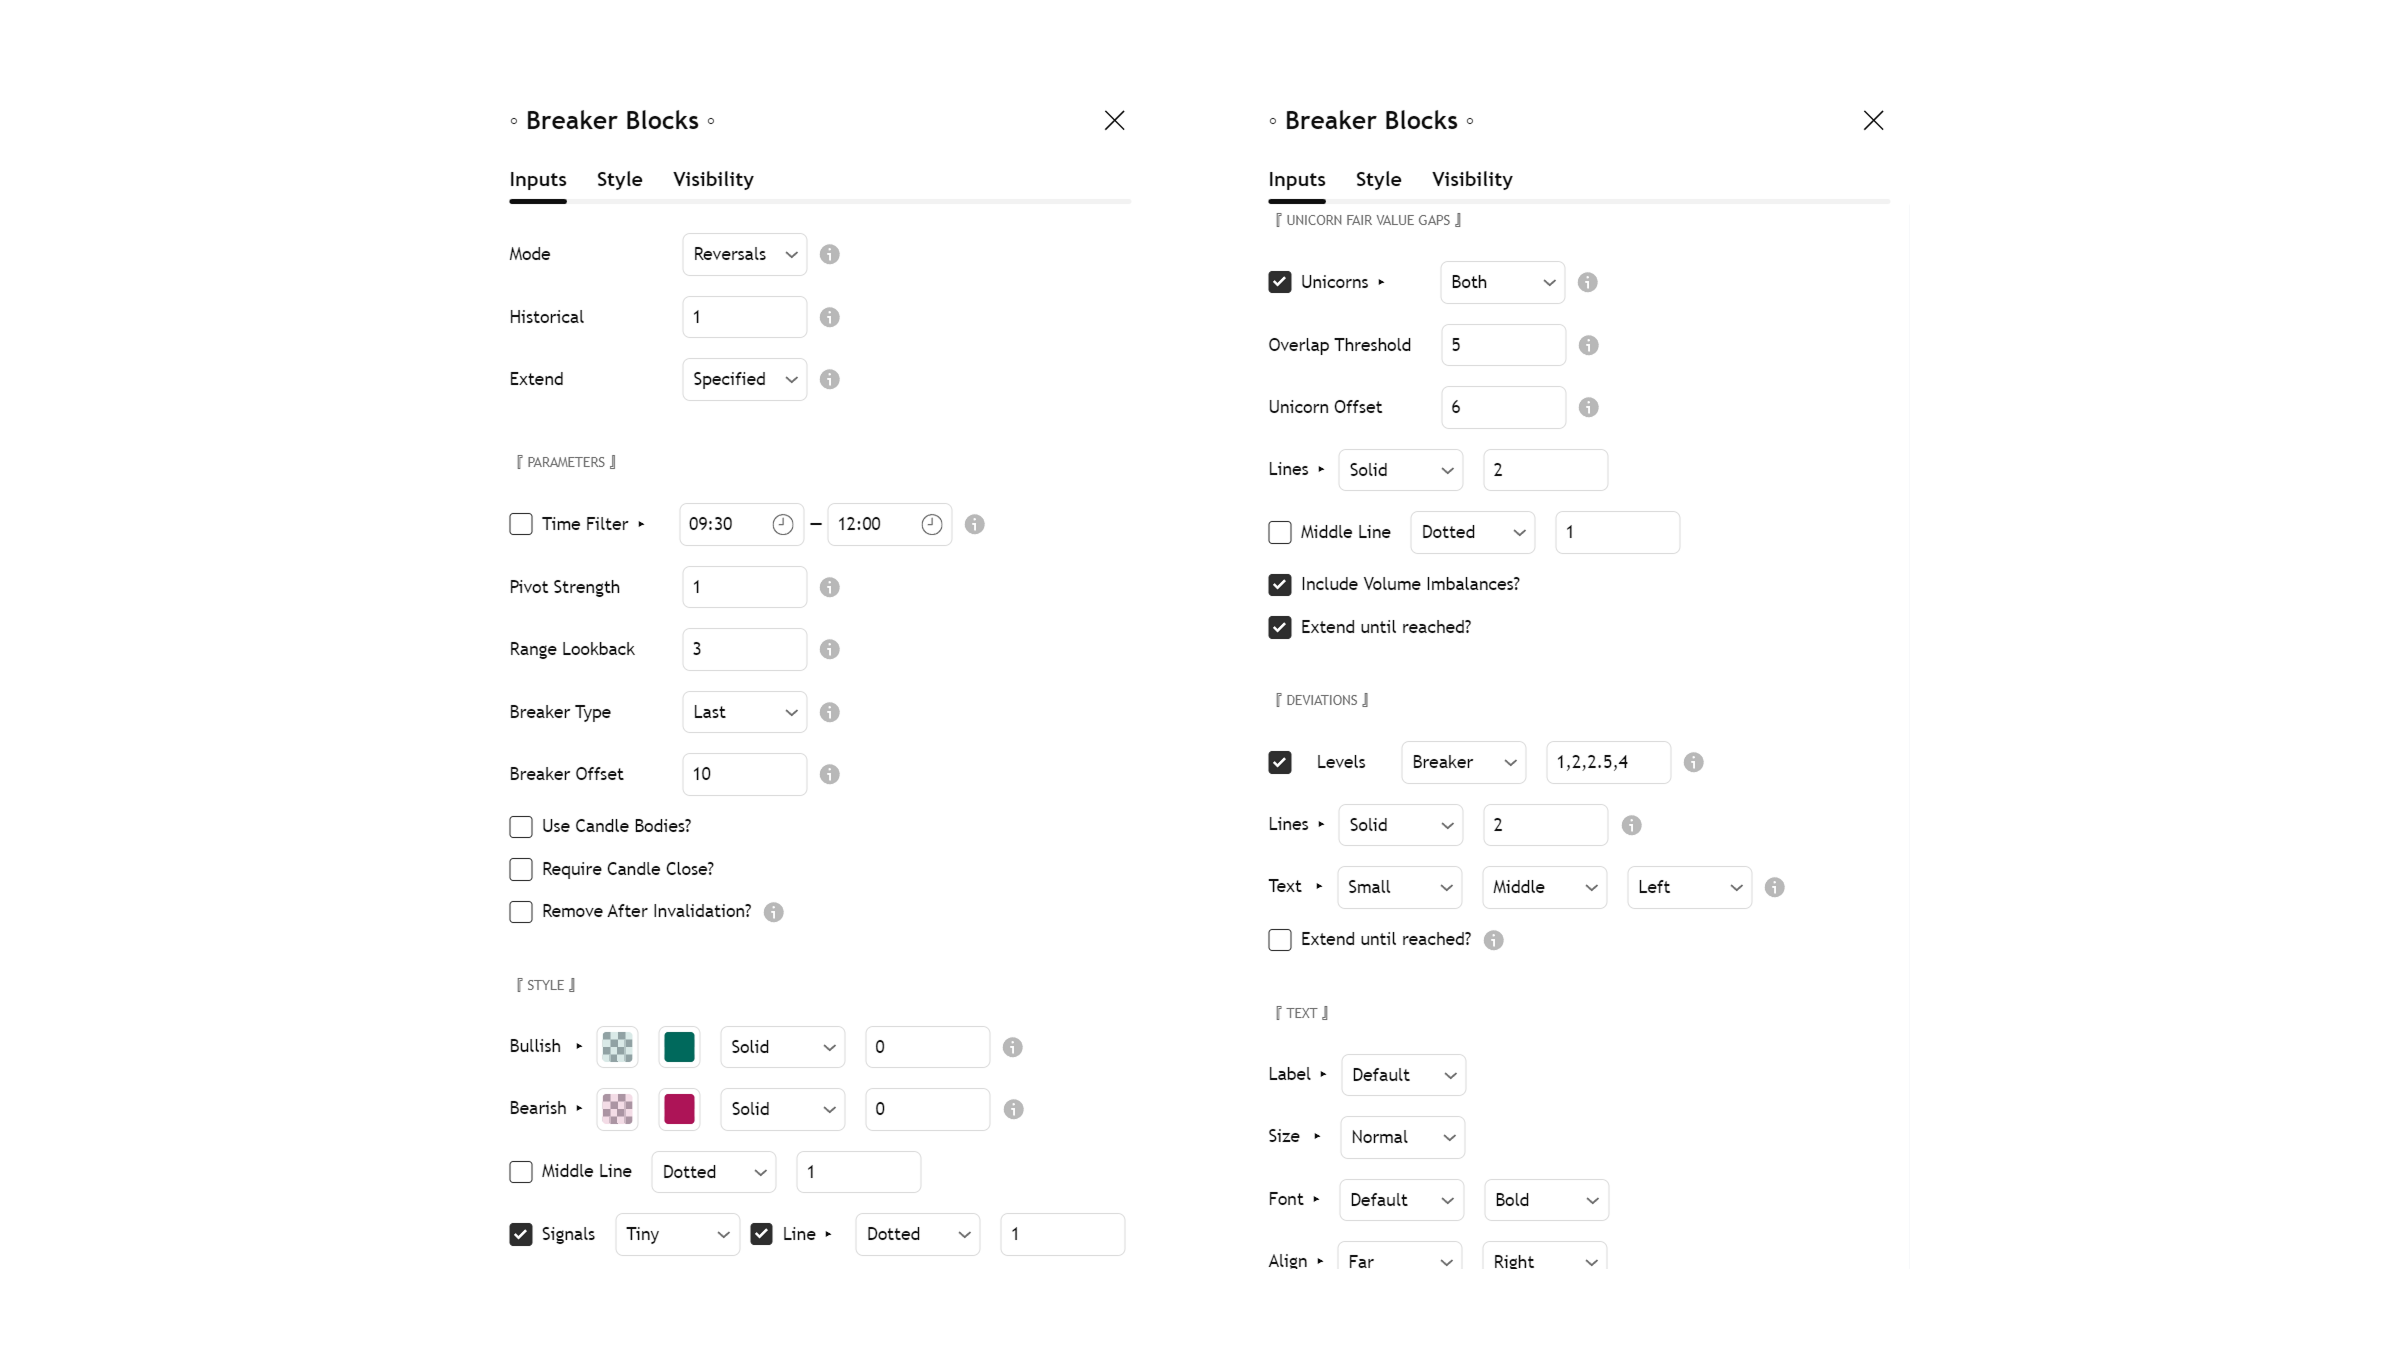Screen dimensions: 2400x1350
Task: Close the left Breaker Blocks dialog
Action: 1114,120
